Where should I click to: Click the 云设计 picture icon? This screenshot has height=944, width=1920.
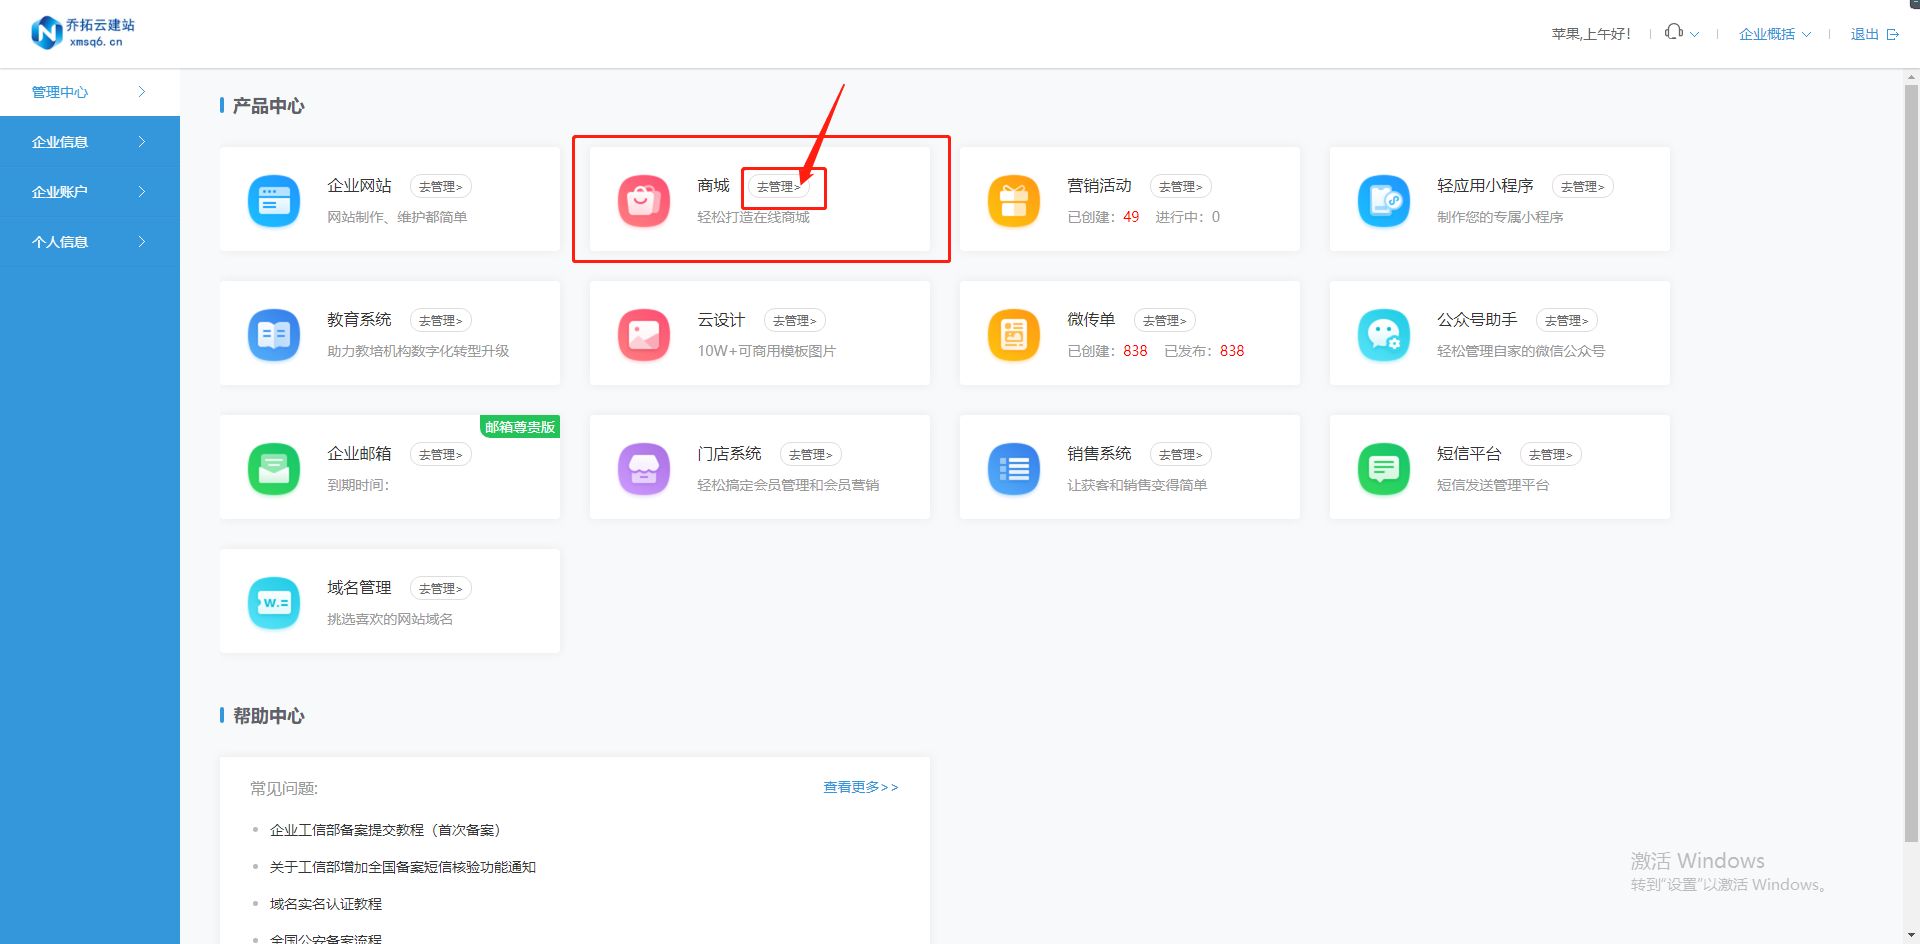644,335
